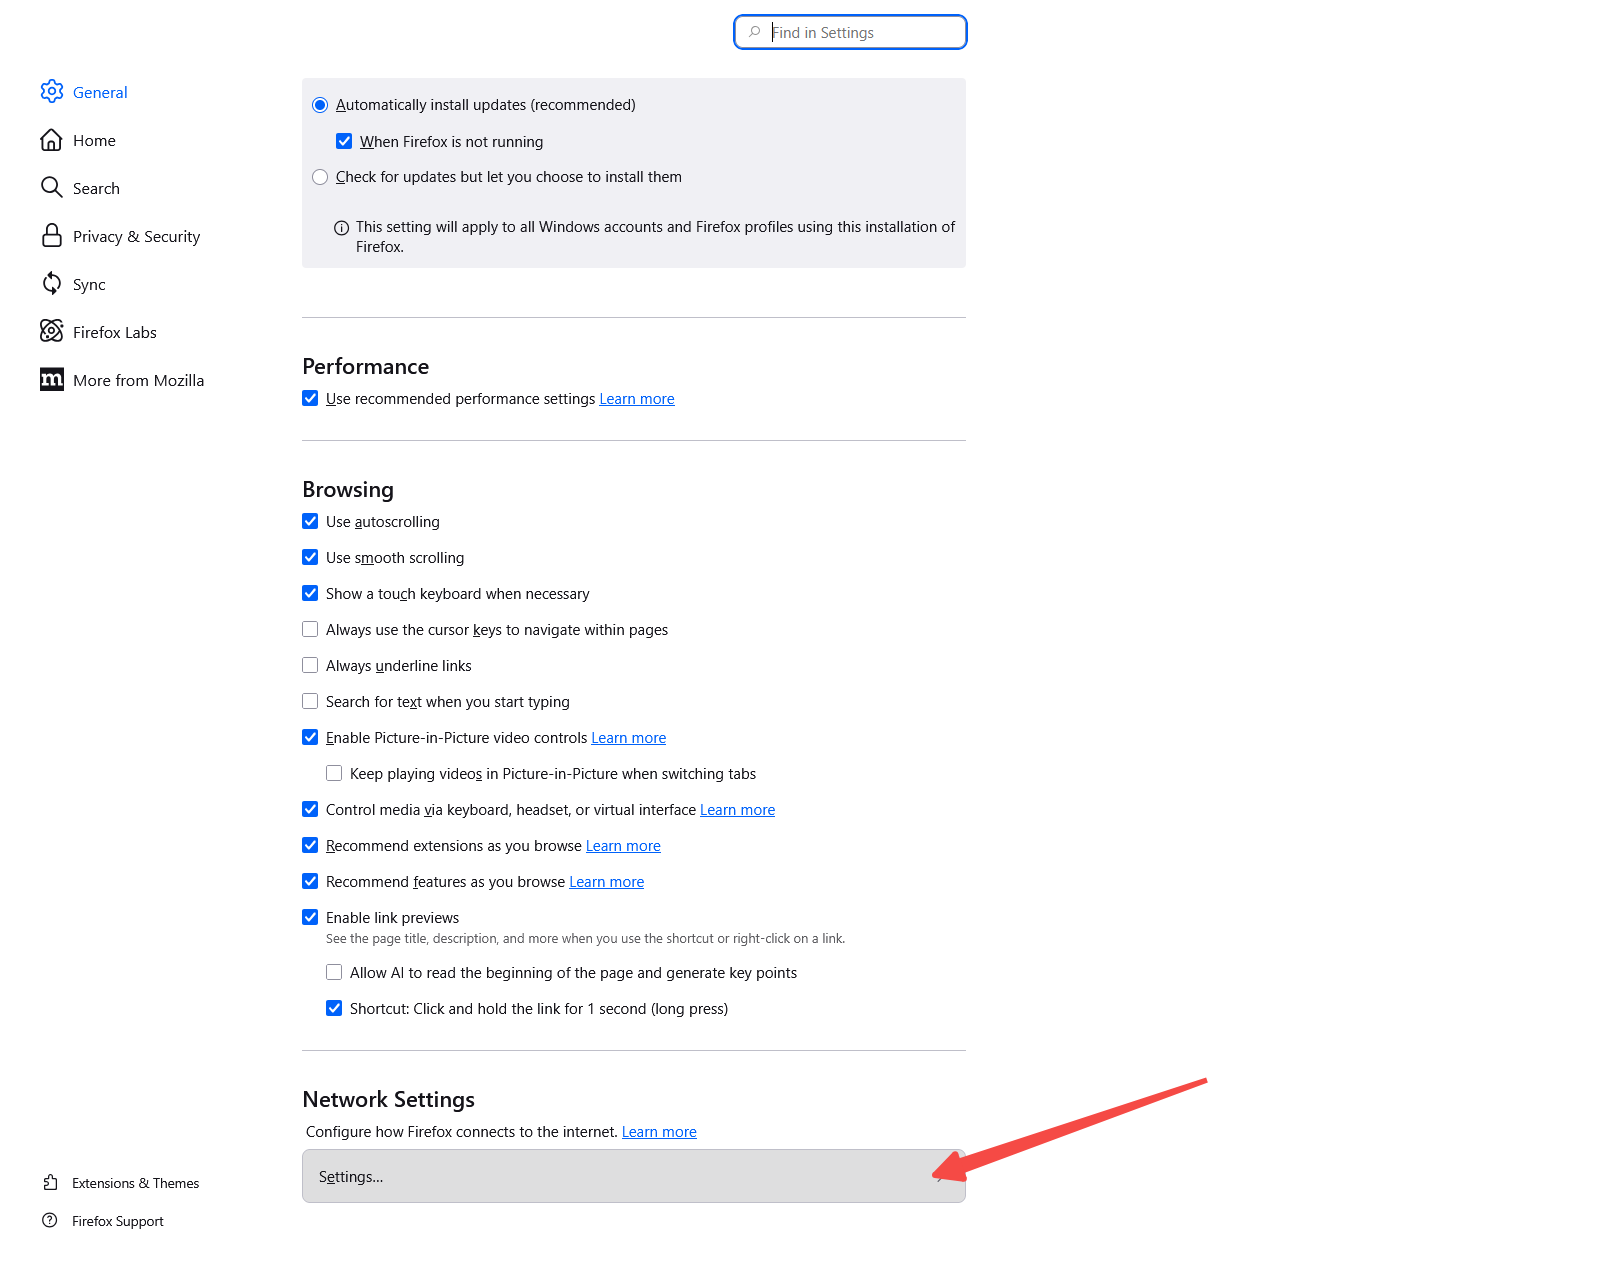Toggle Use recommended performance settings checkbox
This screenshot has width=1613, height=1268.
coord(310,399)
